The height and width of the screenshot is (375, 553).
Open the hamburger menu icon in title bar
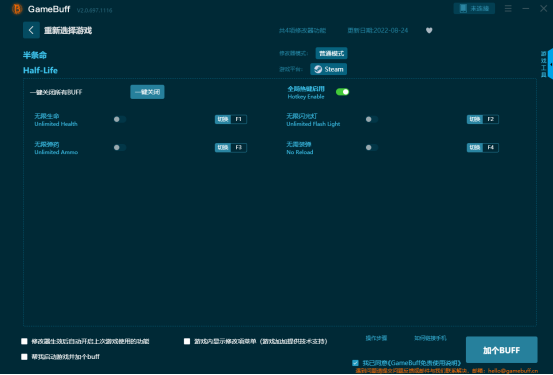pos(508,8)
